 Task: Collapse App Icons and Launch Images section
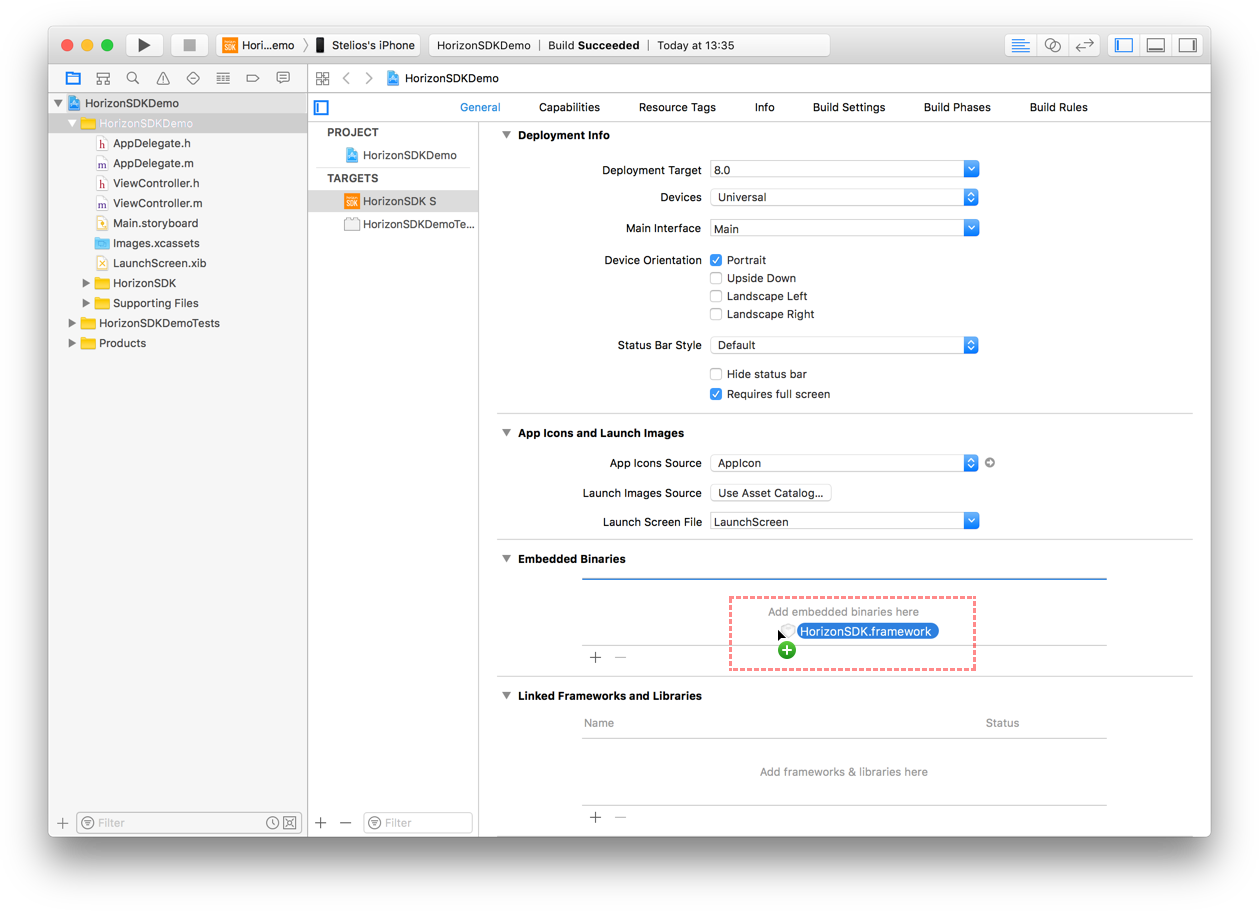[x=506, y=433]
